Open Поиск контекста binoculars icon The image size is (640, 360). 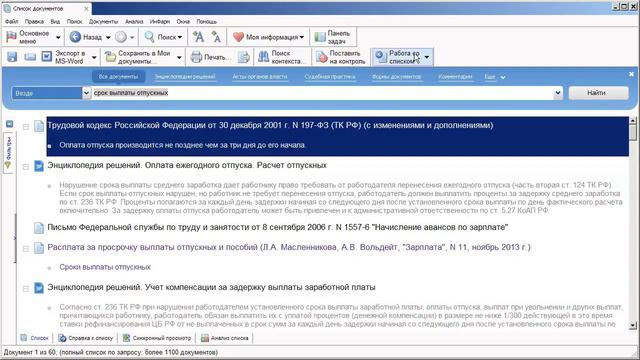tap(264, 57)
